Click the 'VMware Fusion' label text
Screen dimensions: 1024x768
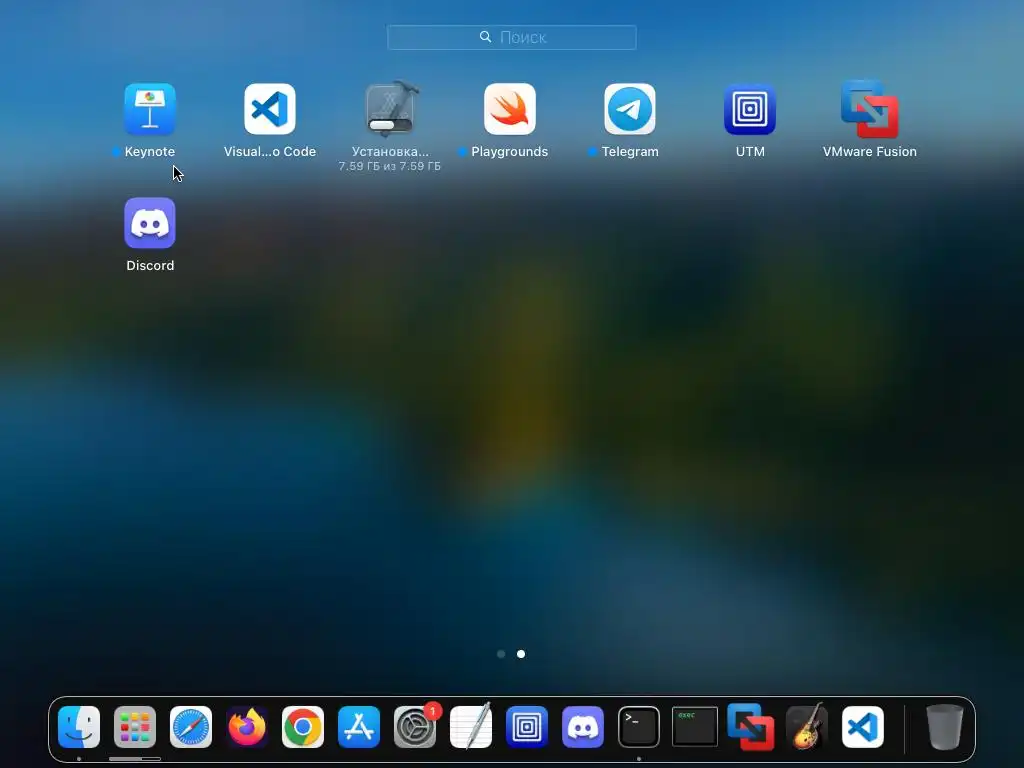click(870, 152)
